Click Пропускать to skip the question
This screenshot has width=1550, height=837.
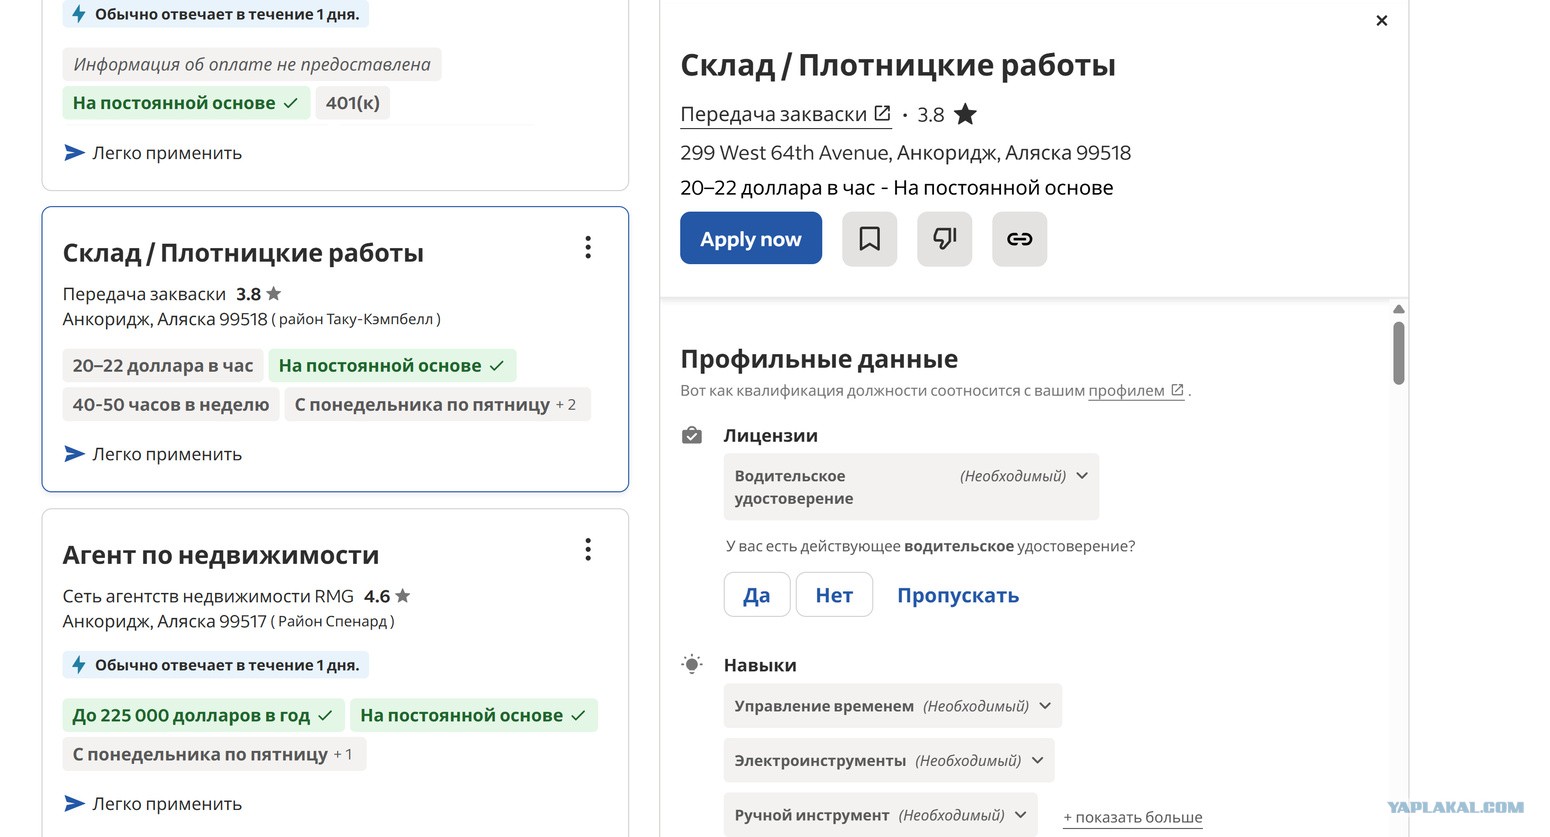[958, 595]
